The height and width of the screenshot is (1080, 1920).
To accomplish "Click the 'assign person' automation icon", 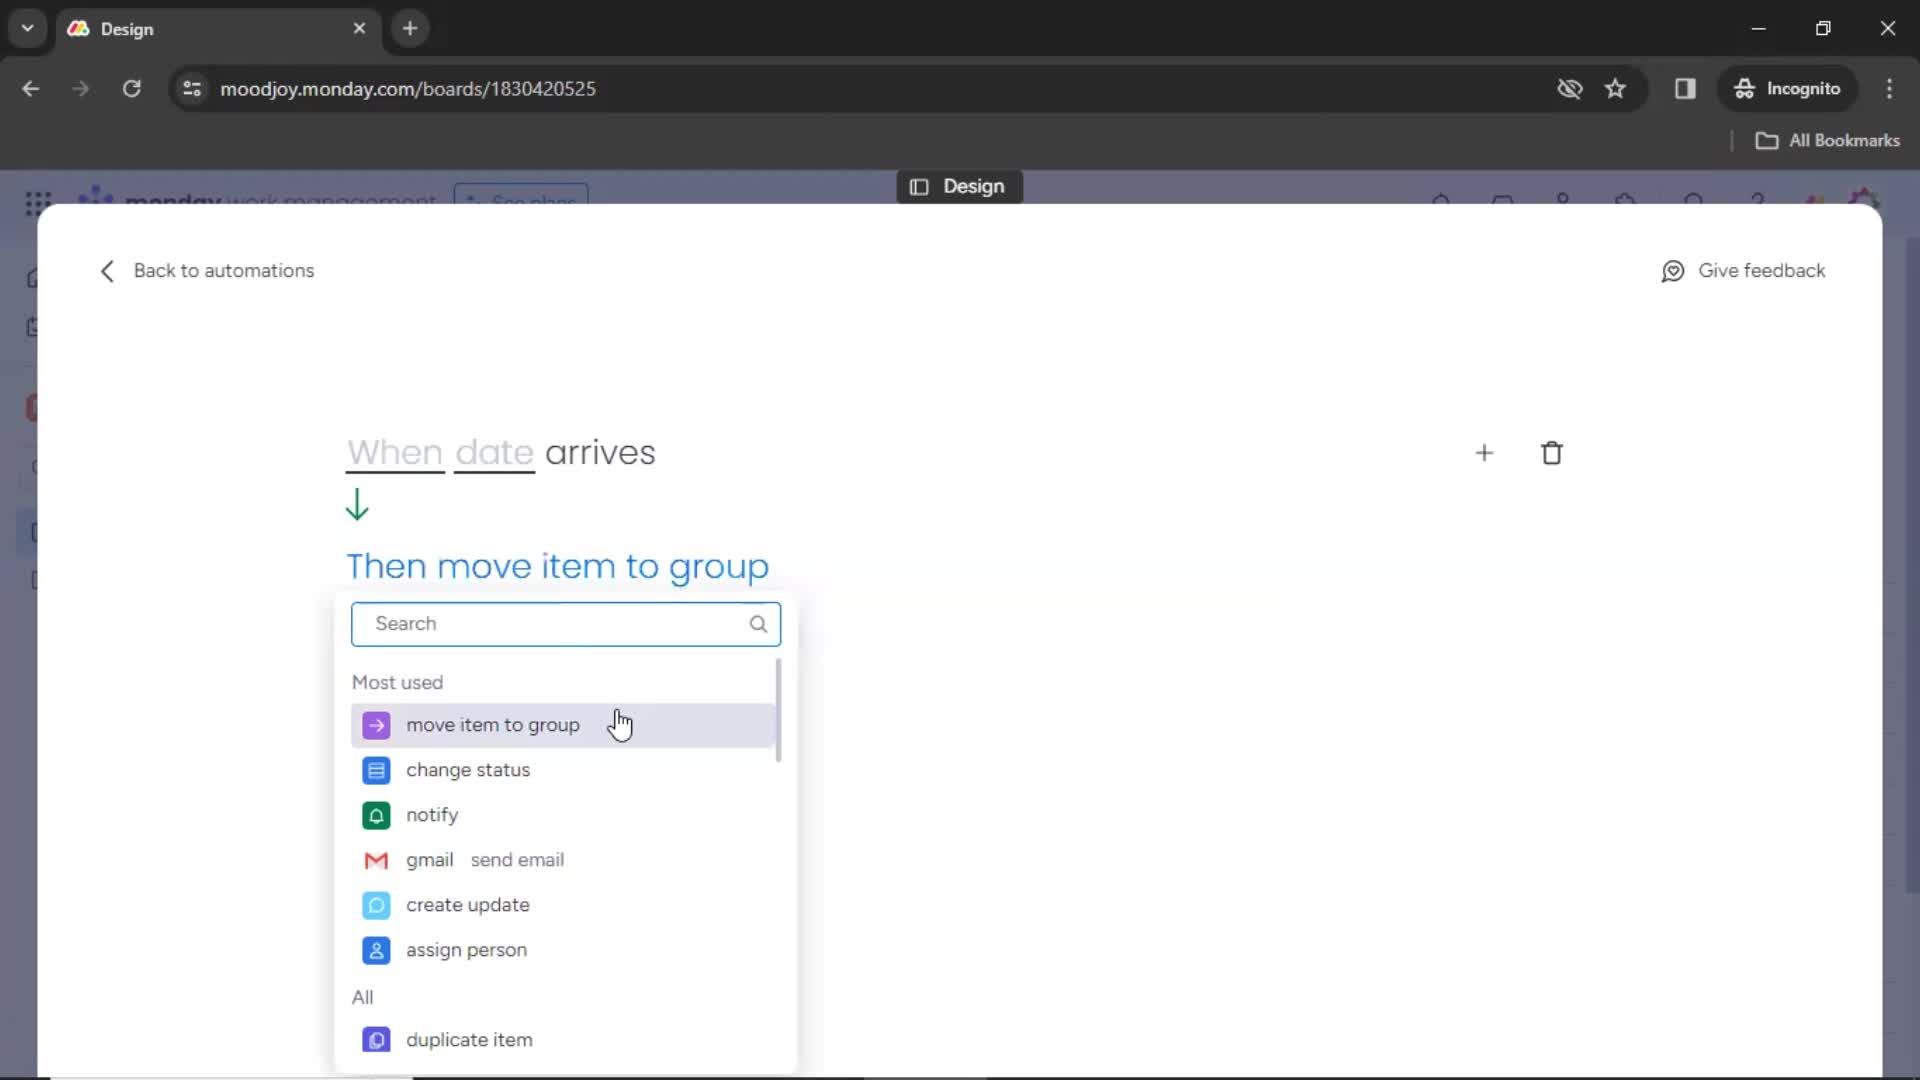I will coord(375,949).
